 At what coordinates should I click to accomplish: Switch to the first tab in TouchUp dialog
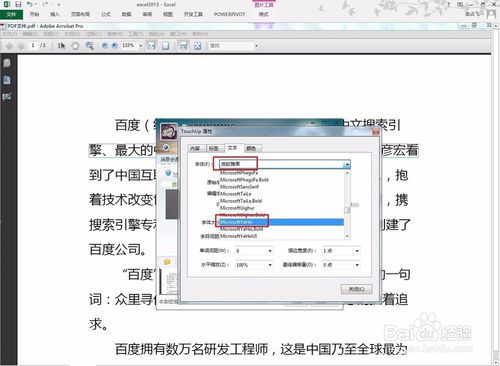pos(195,148)
